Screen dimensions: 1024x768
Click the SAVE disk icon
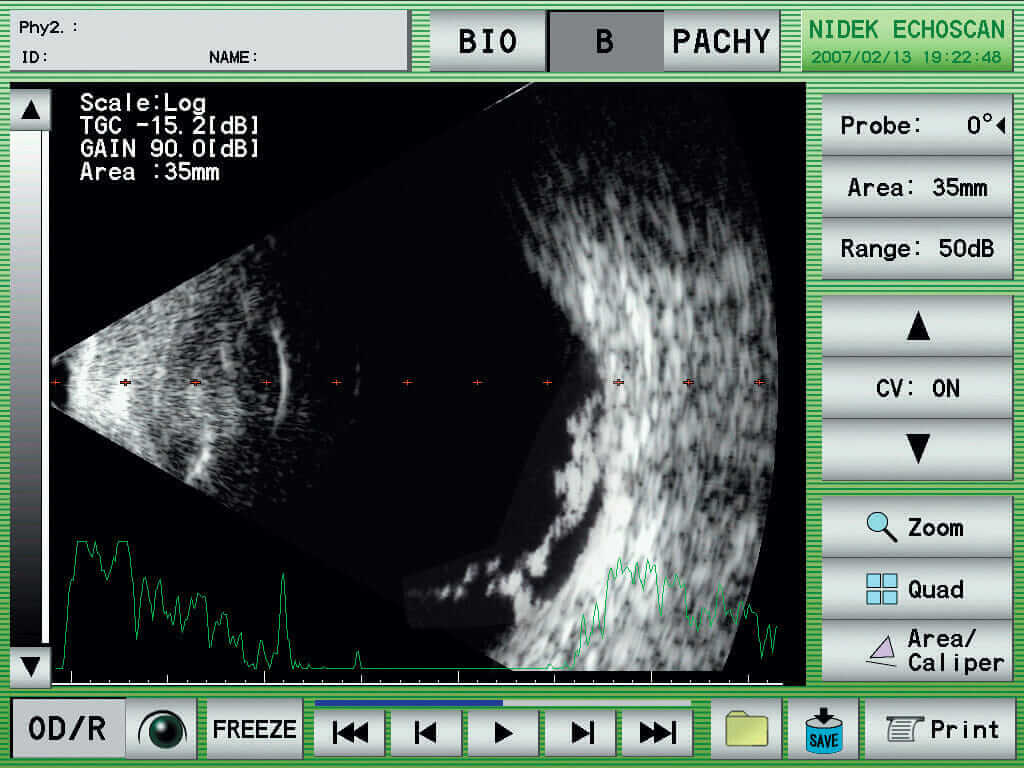click(822, 730)
